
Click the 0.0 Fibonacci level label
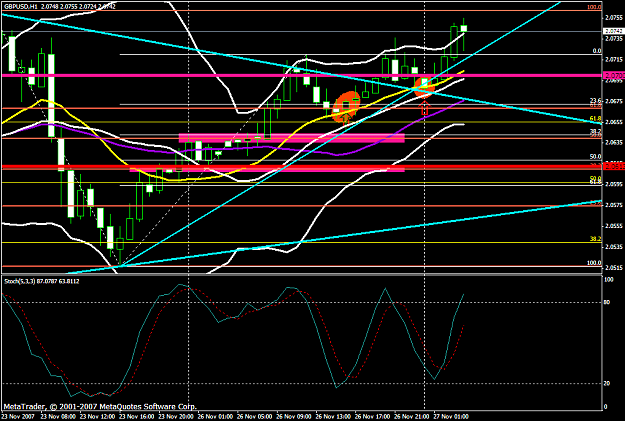[x=597, y=51]
